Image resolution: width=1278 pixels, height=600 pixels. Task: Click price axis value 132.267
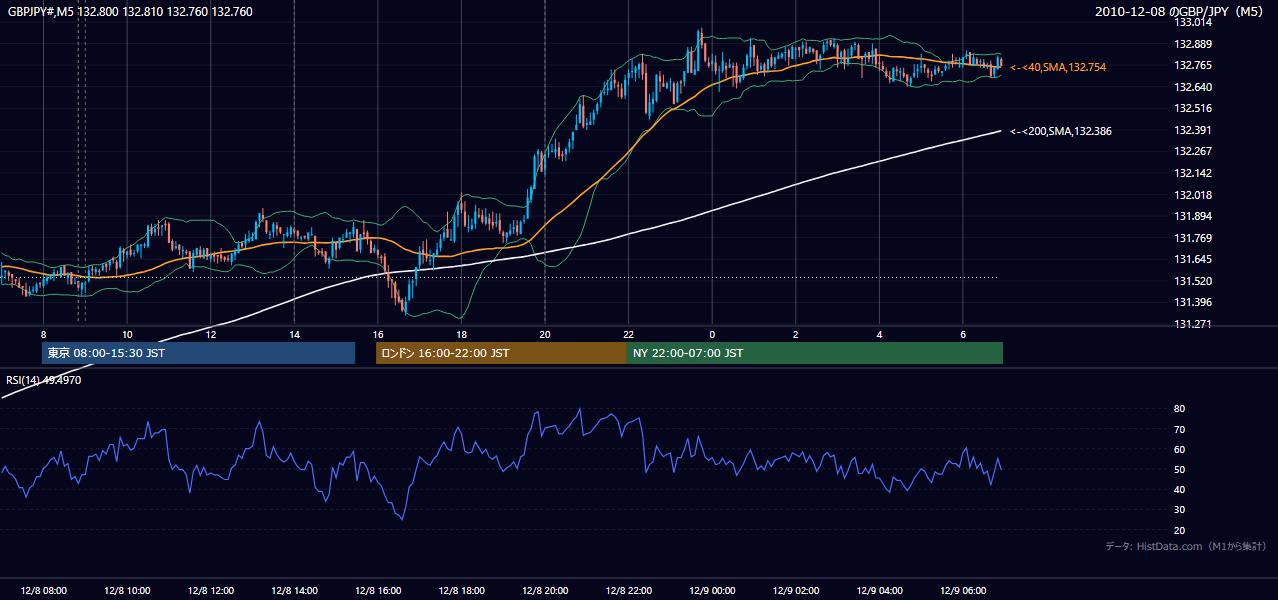point(1193,152)
